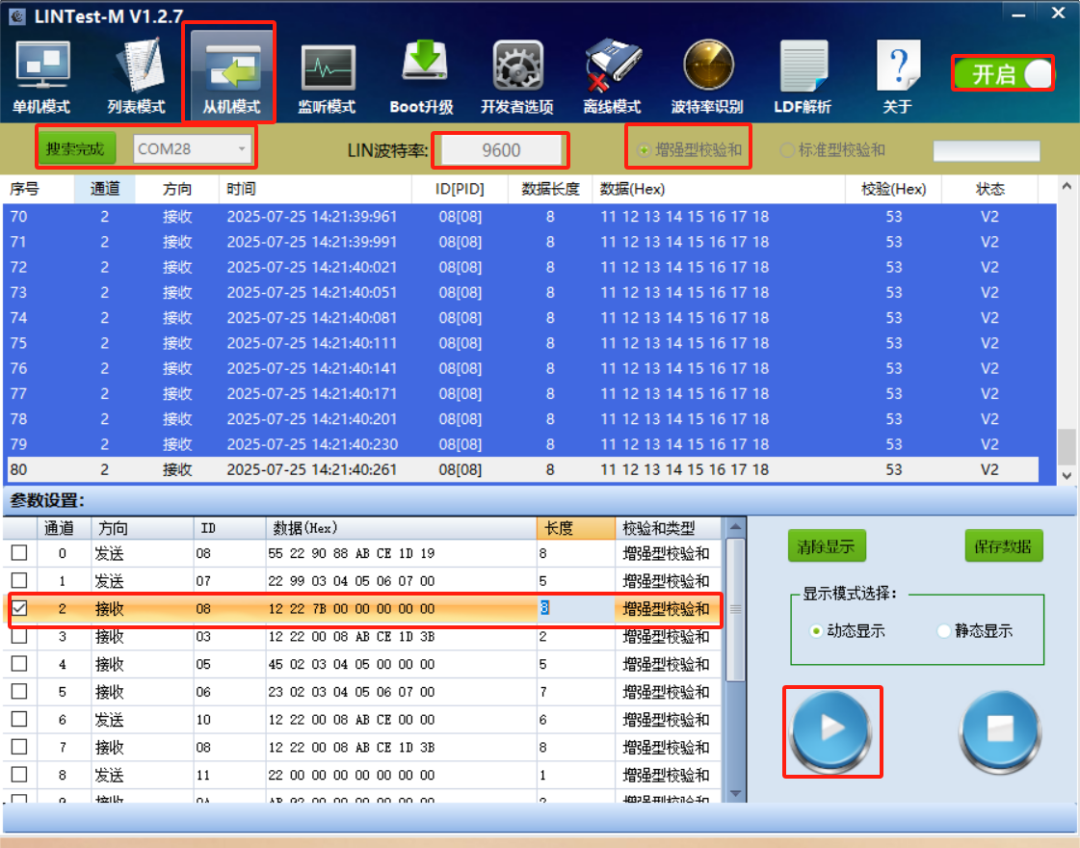Click the 保存数据 button
Screen dimensions: 1080x848
[1003, 546]
